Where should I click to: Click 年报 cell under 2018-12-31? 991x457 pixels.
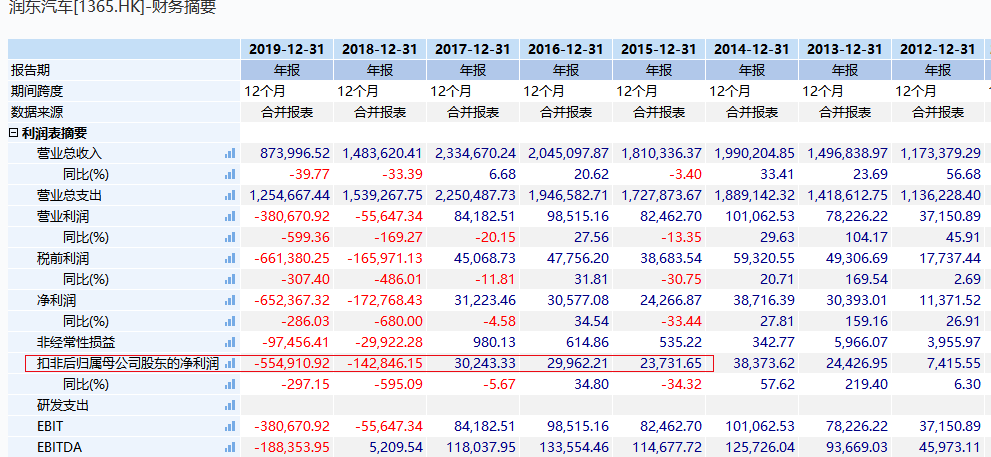tap(380, 70)
